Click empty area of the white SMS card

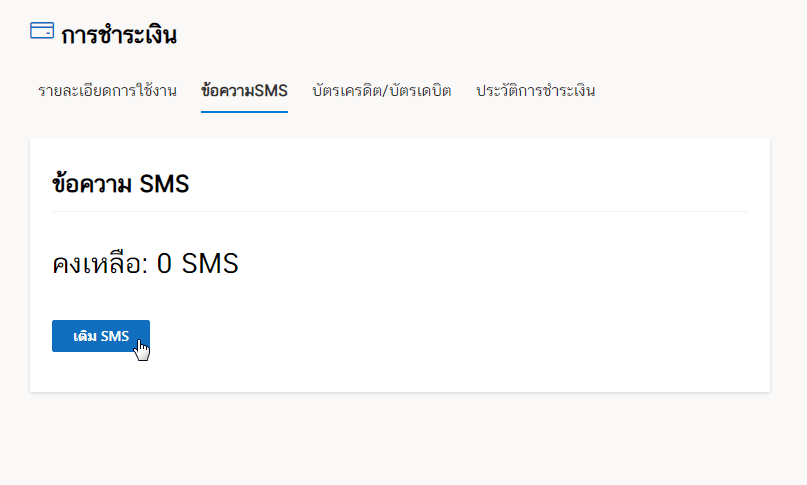pos(463,309)
